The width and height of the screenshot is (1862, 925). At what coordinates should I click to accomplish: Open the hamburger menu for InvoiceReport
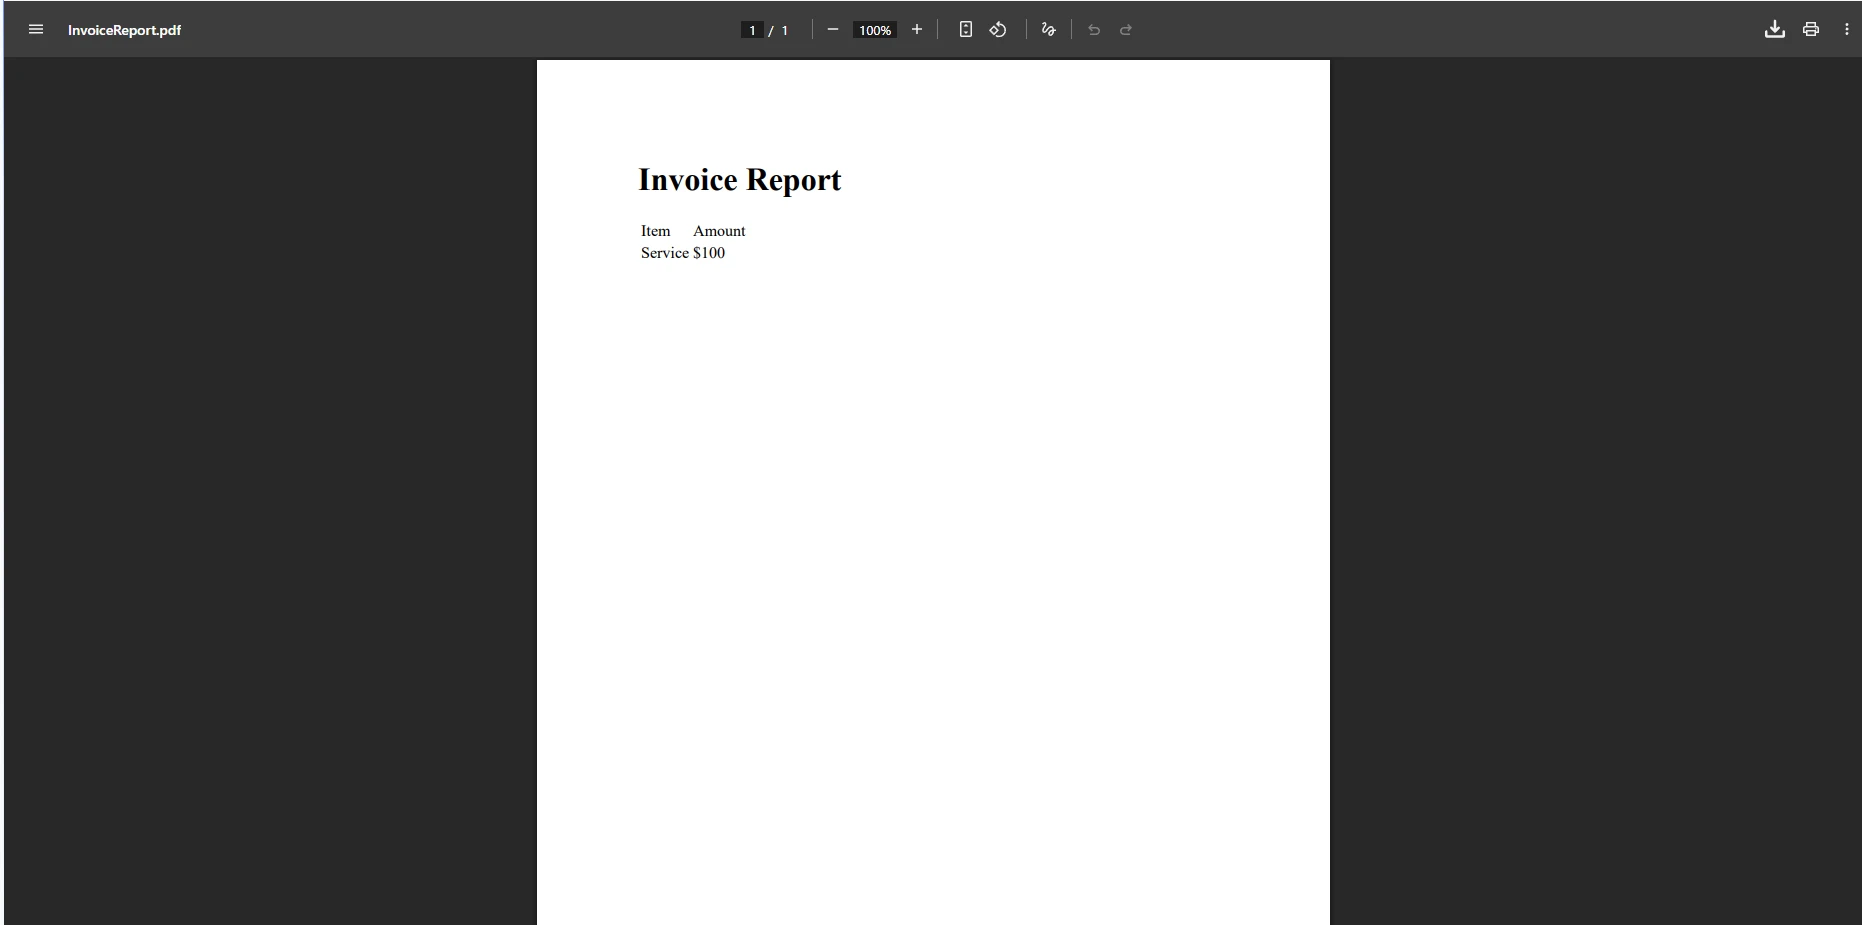pyautogui.click(x=36, y=29)
